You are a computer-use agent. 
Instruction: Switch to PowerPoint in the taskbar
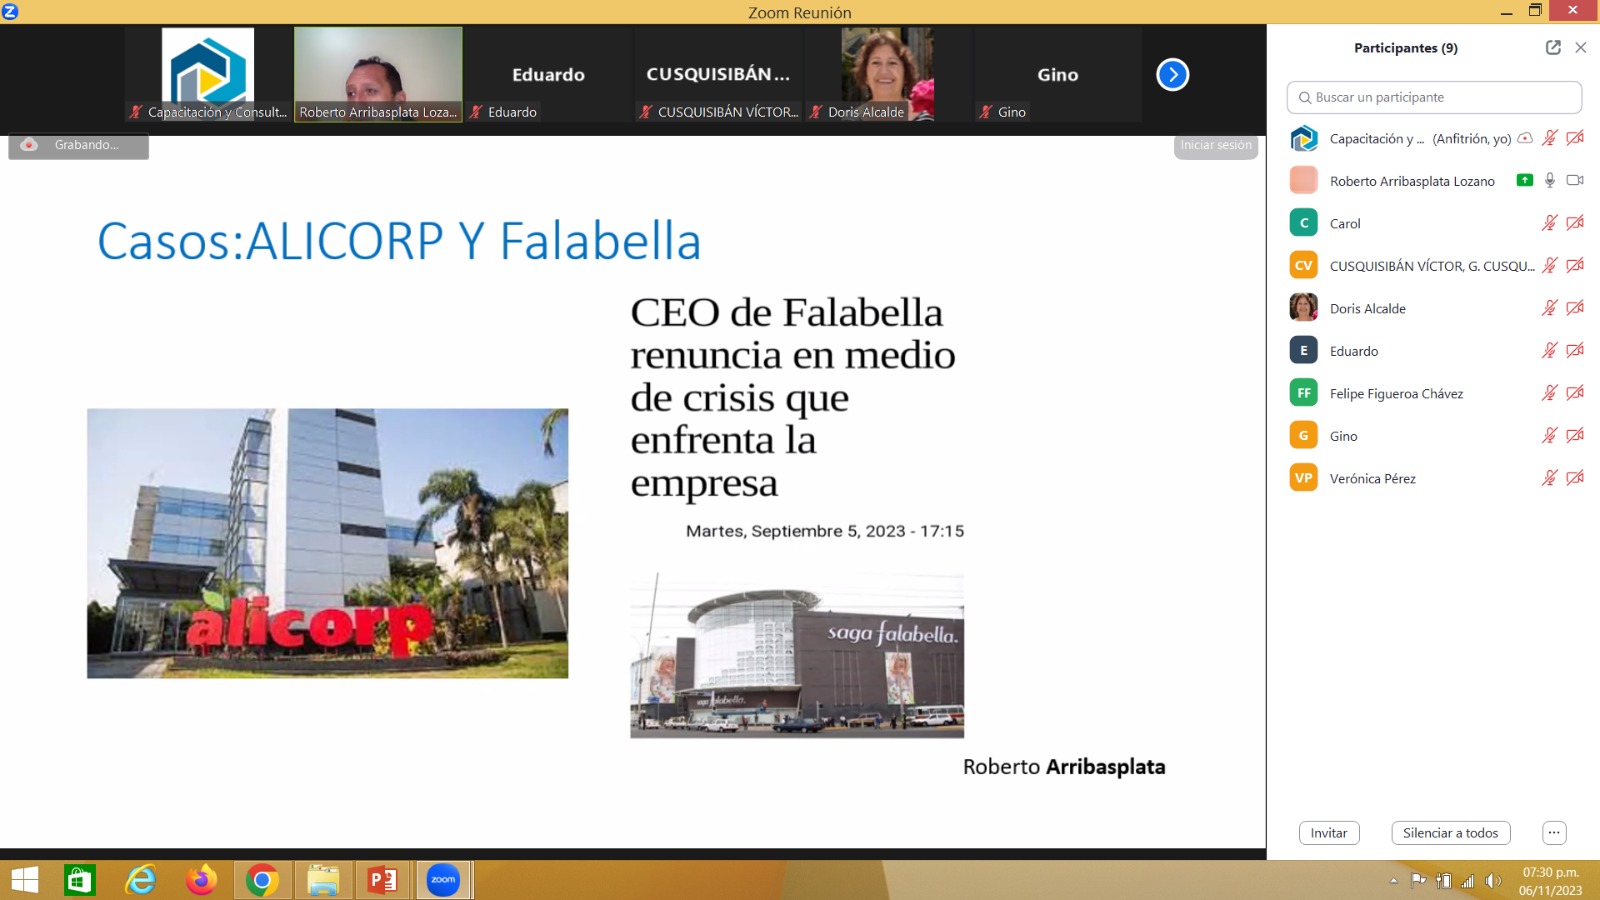click(383, 880)
